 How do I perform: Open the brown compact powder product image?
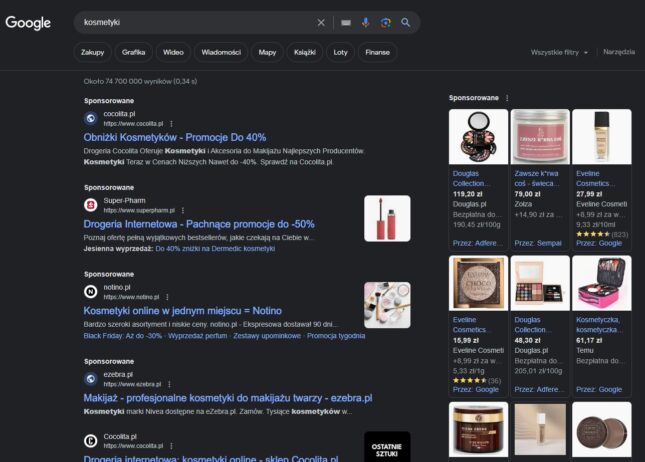click(602, 429)
